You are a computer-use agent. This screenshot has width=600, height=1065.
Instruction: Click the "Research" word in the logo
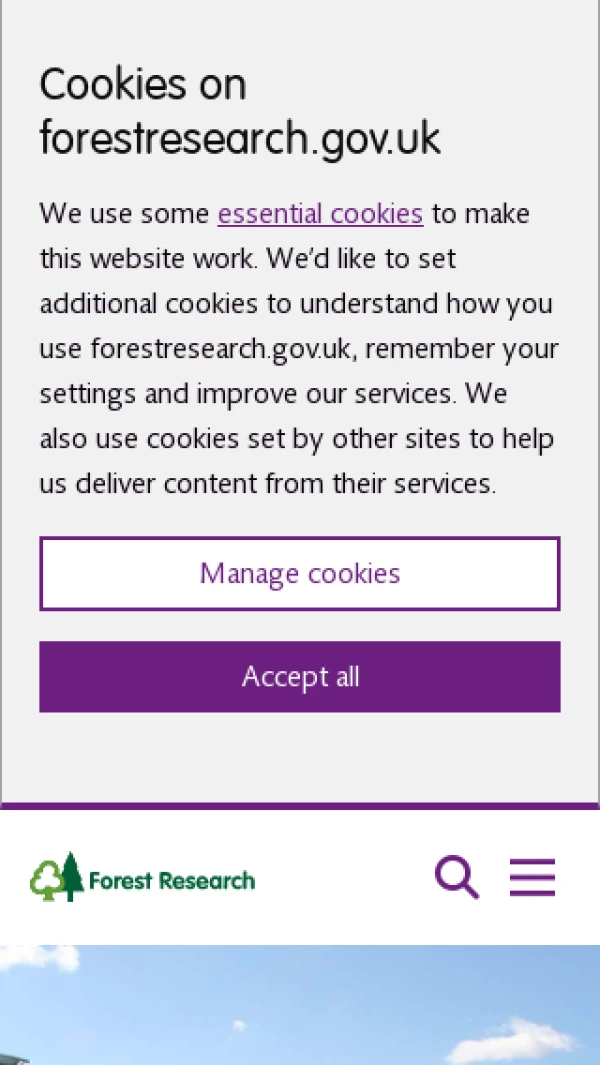point(206,881)
